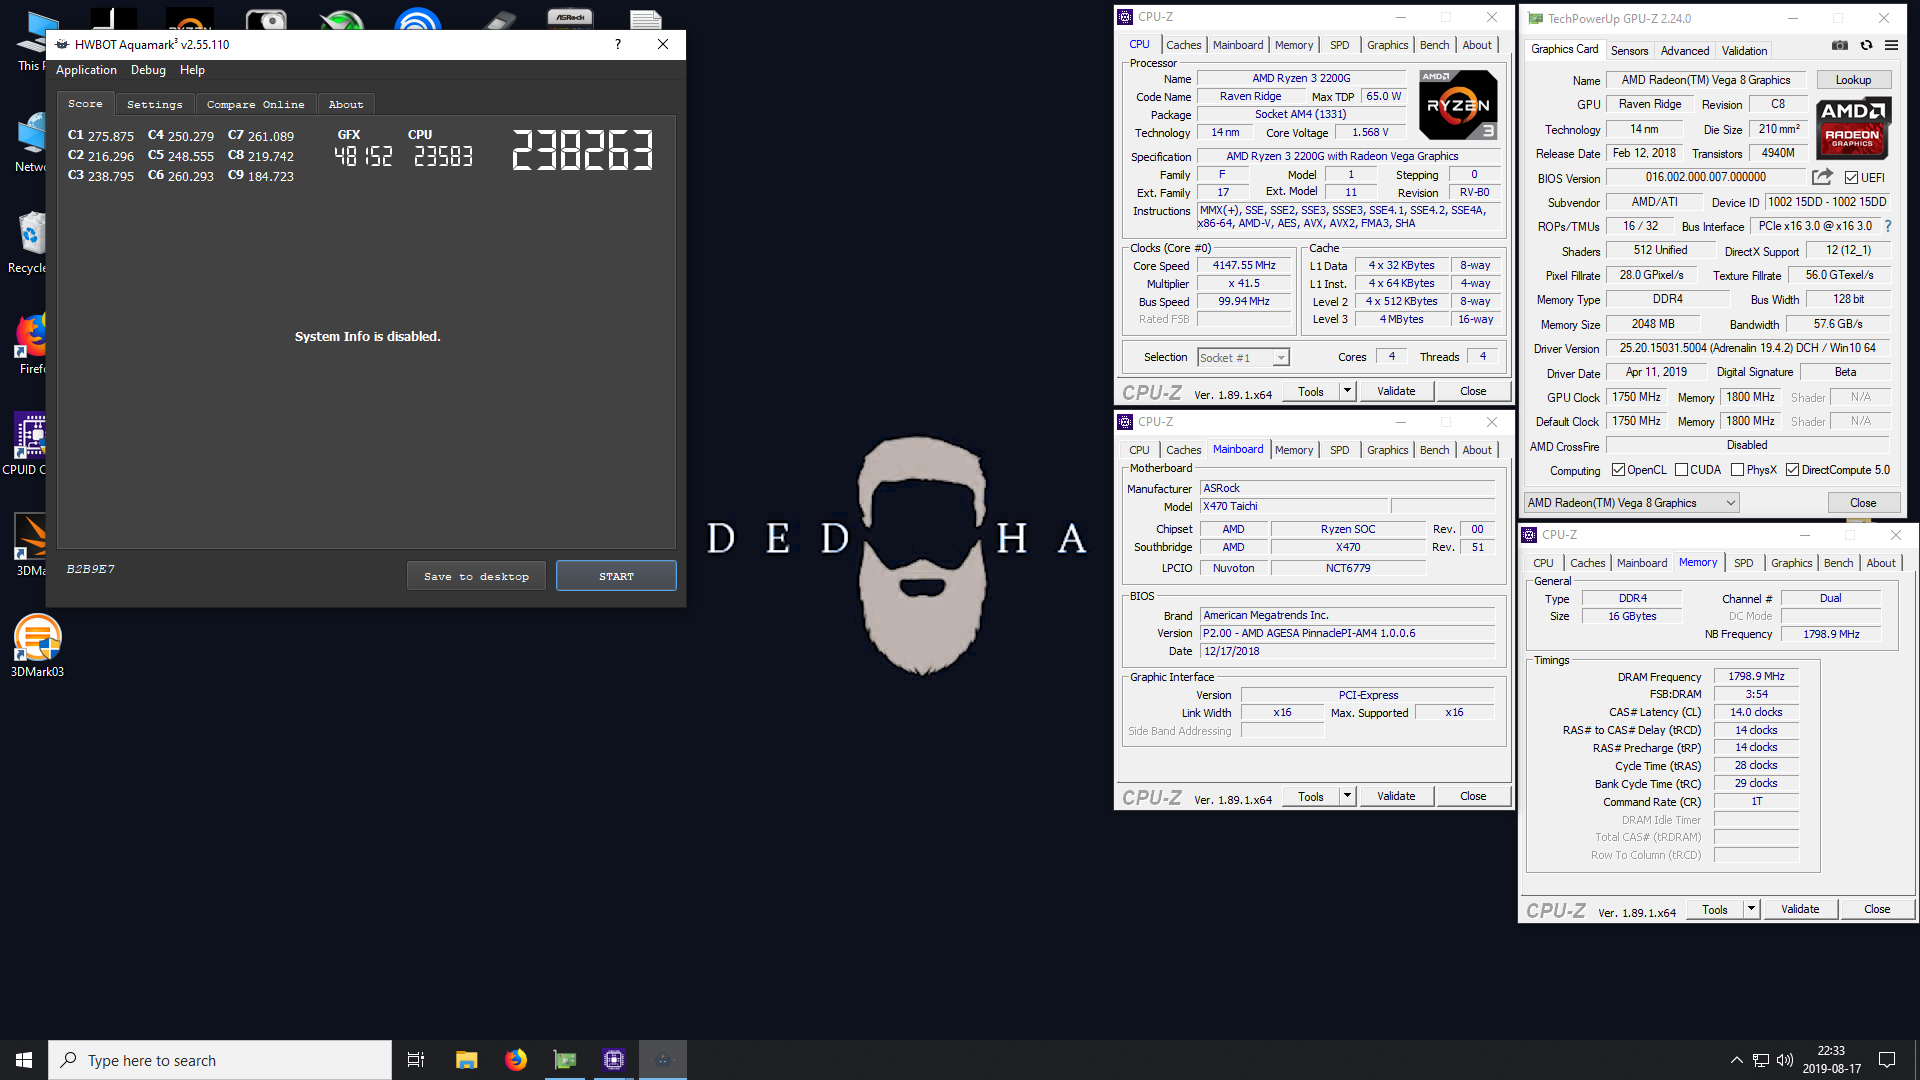Open the 3DMark03 desktop icon
This screenshot has width=1920, height=1080.
click(37, 646)
